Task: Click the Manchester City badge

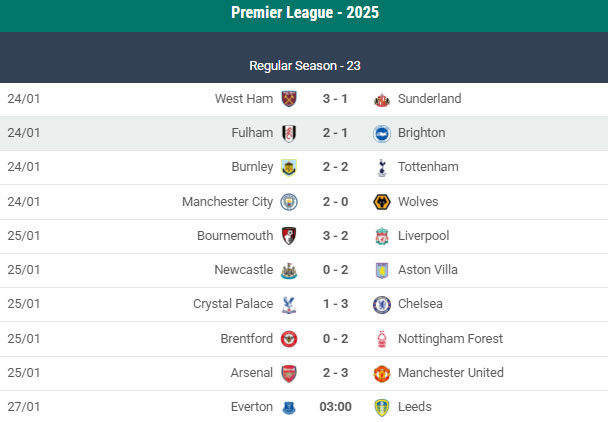Action: coord(289,202)
